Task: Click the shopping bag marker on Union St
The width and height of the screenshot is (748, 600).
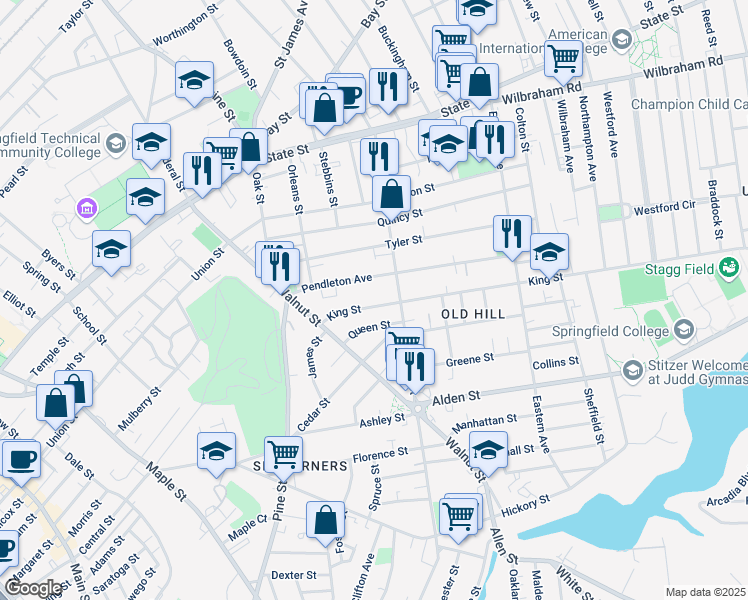Action: tap(56, 404)
